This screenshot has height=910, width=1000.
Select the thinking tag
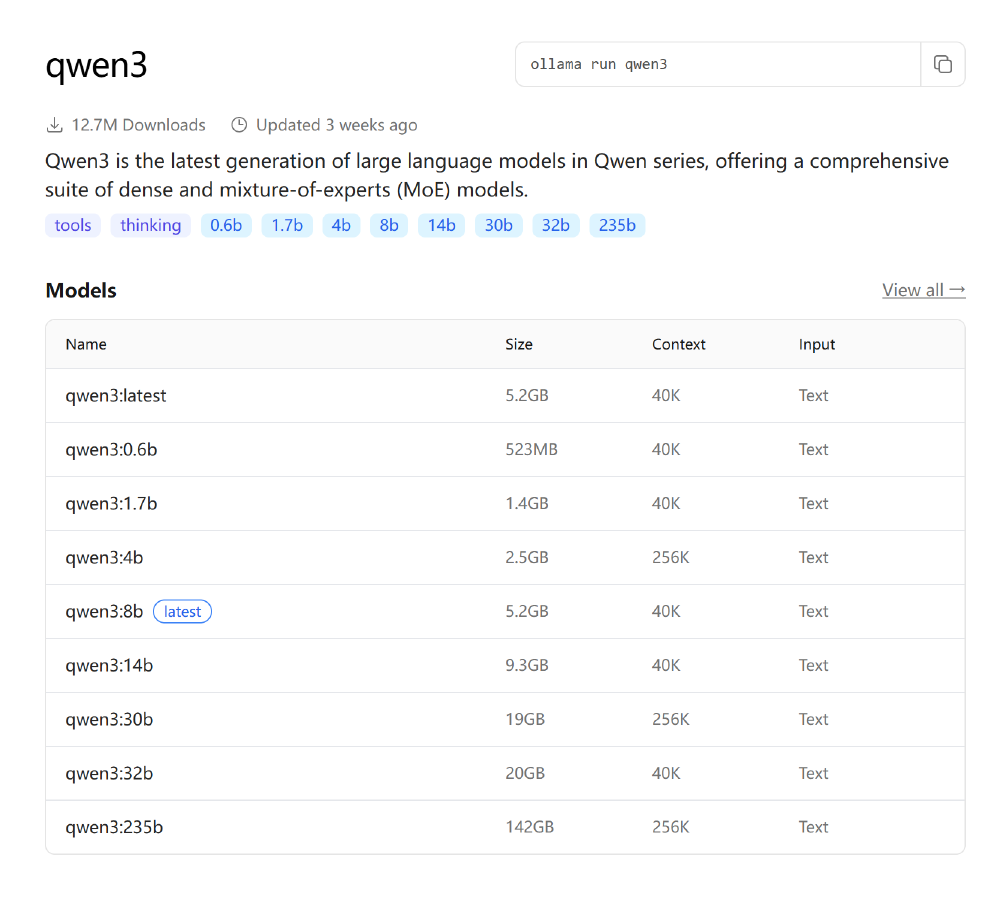click(151, 225)
